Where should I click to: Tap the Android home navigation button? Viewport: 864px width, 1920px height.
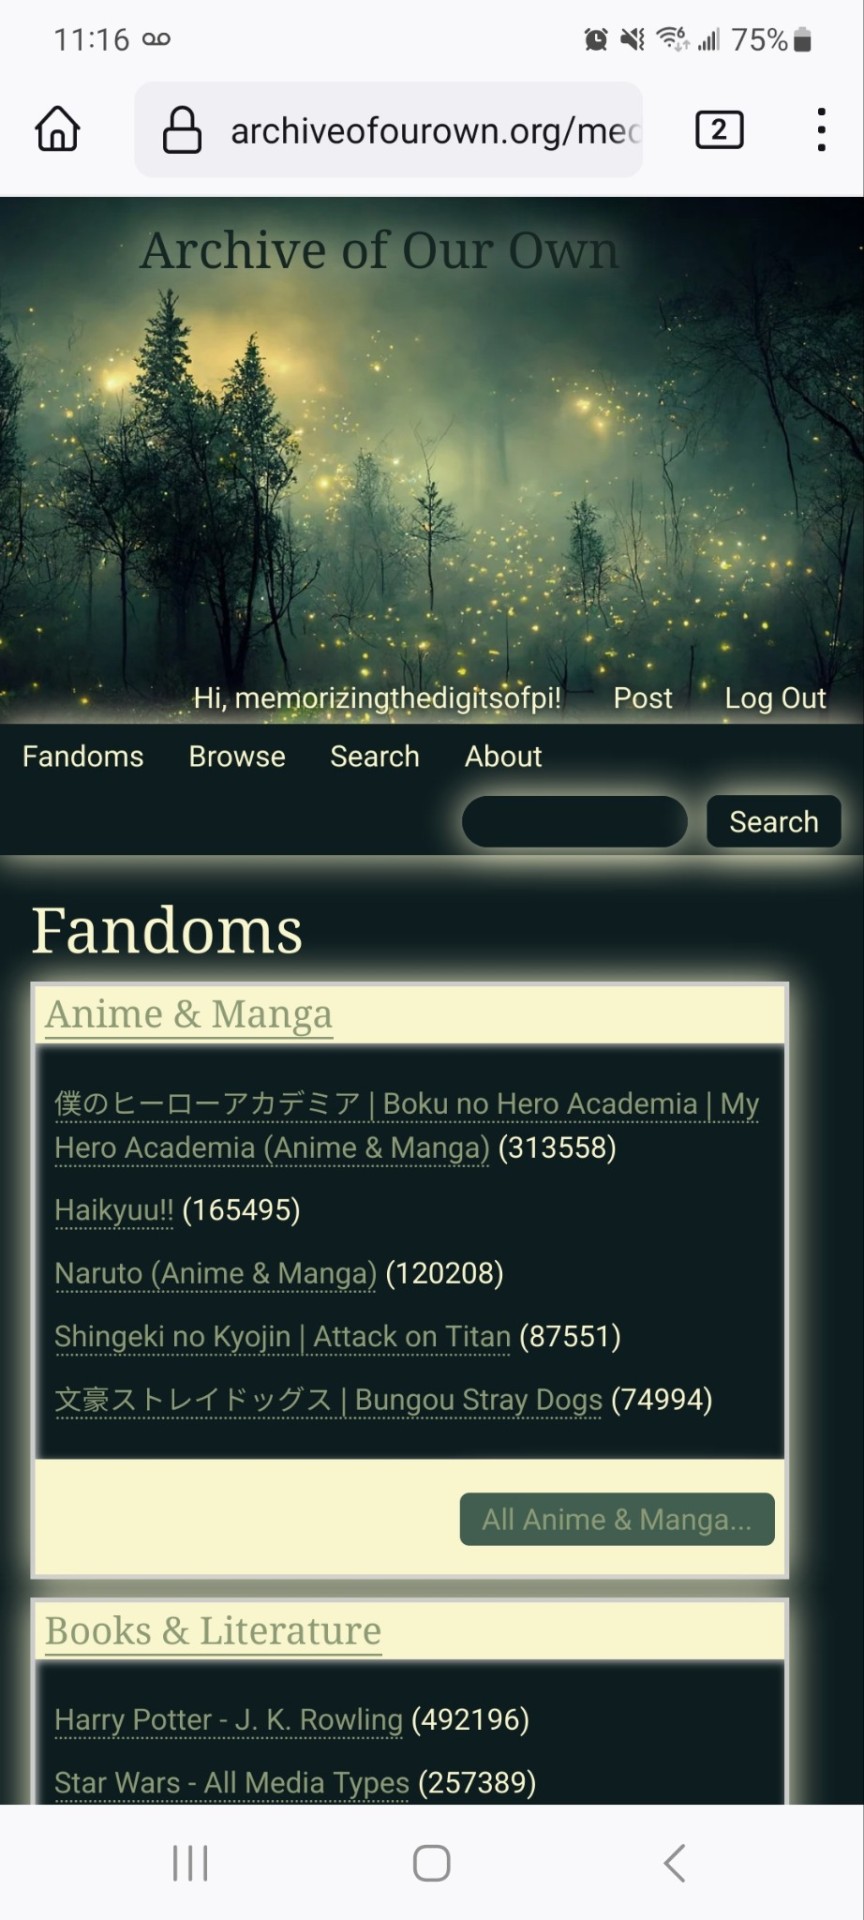click(x=432, y=1863)
